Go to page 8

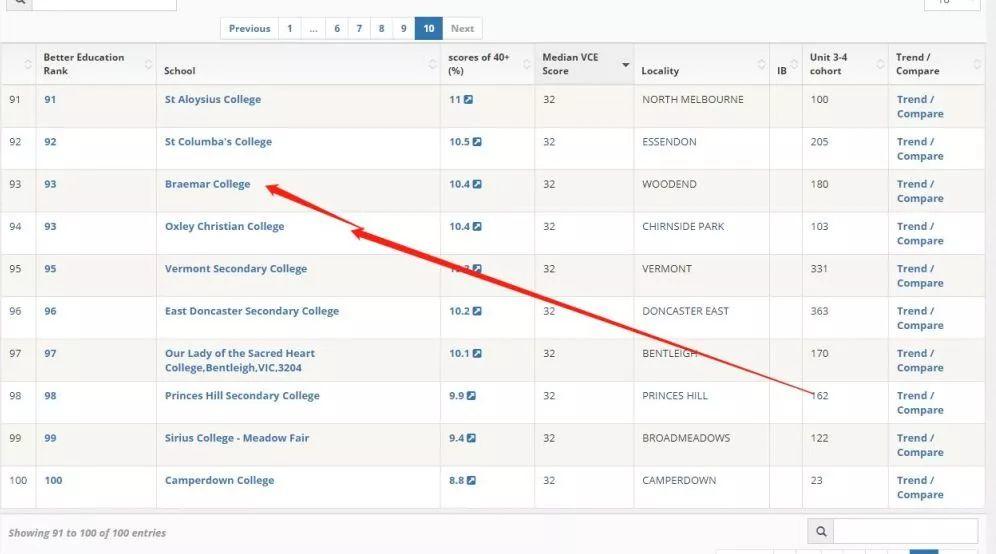(381, 29)
